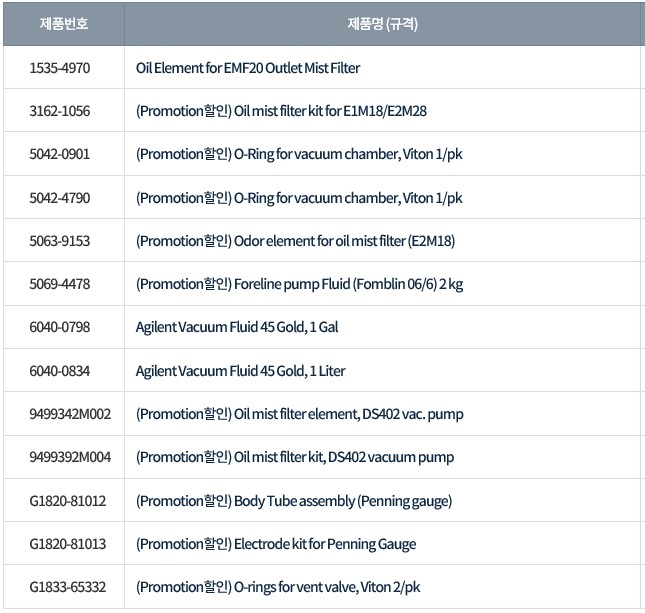The height and width of the screenshot is (613, 645).
Task: Click product number 3162-1056
Action: tap(60, 111)
